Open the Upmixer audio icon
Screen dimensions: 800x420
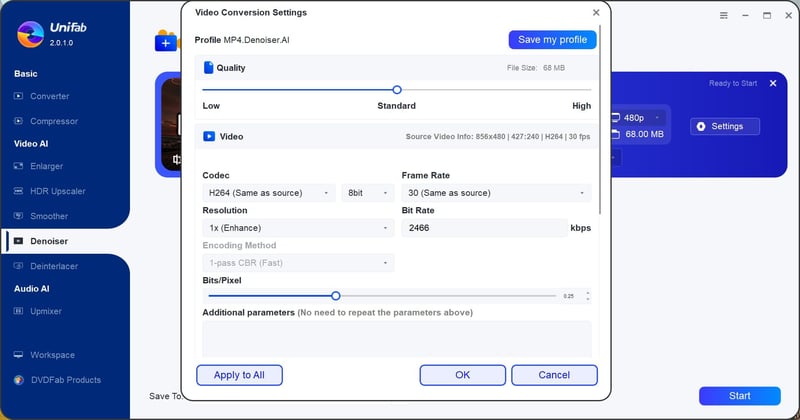coord(19,311)
